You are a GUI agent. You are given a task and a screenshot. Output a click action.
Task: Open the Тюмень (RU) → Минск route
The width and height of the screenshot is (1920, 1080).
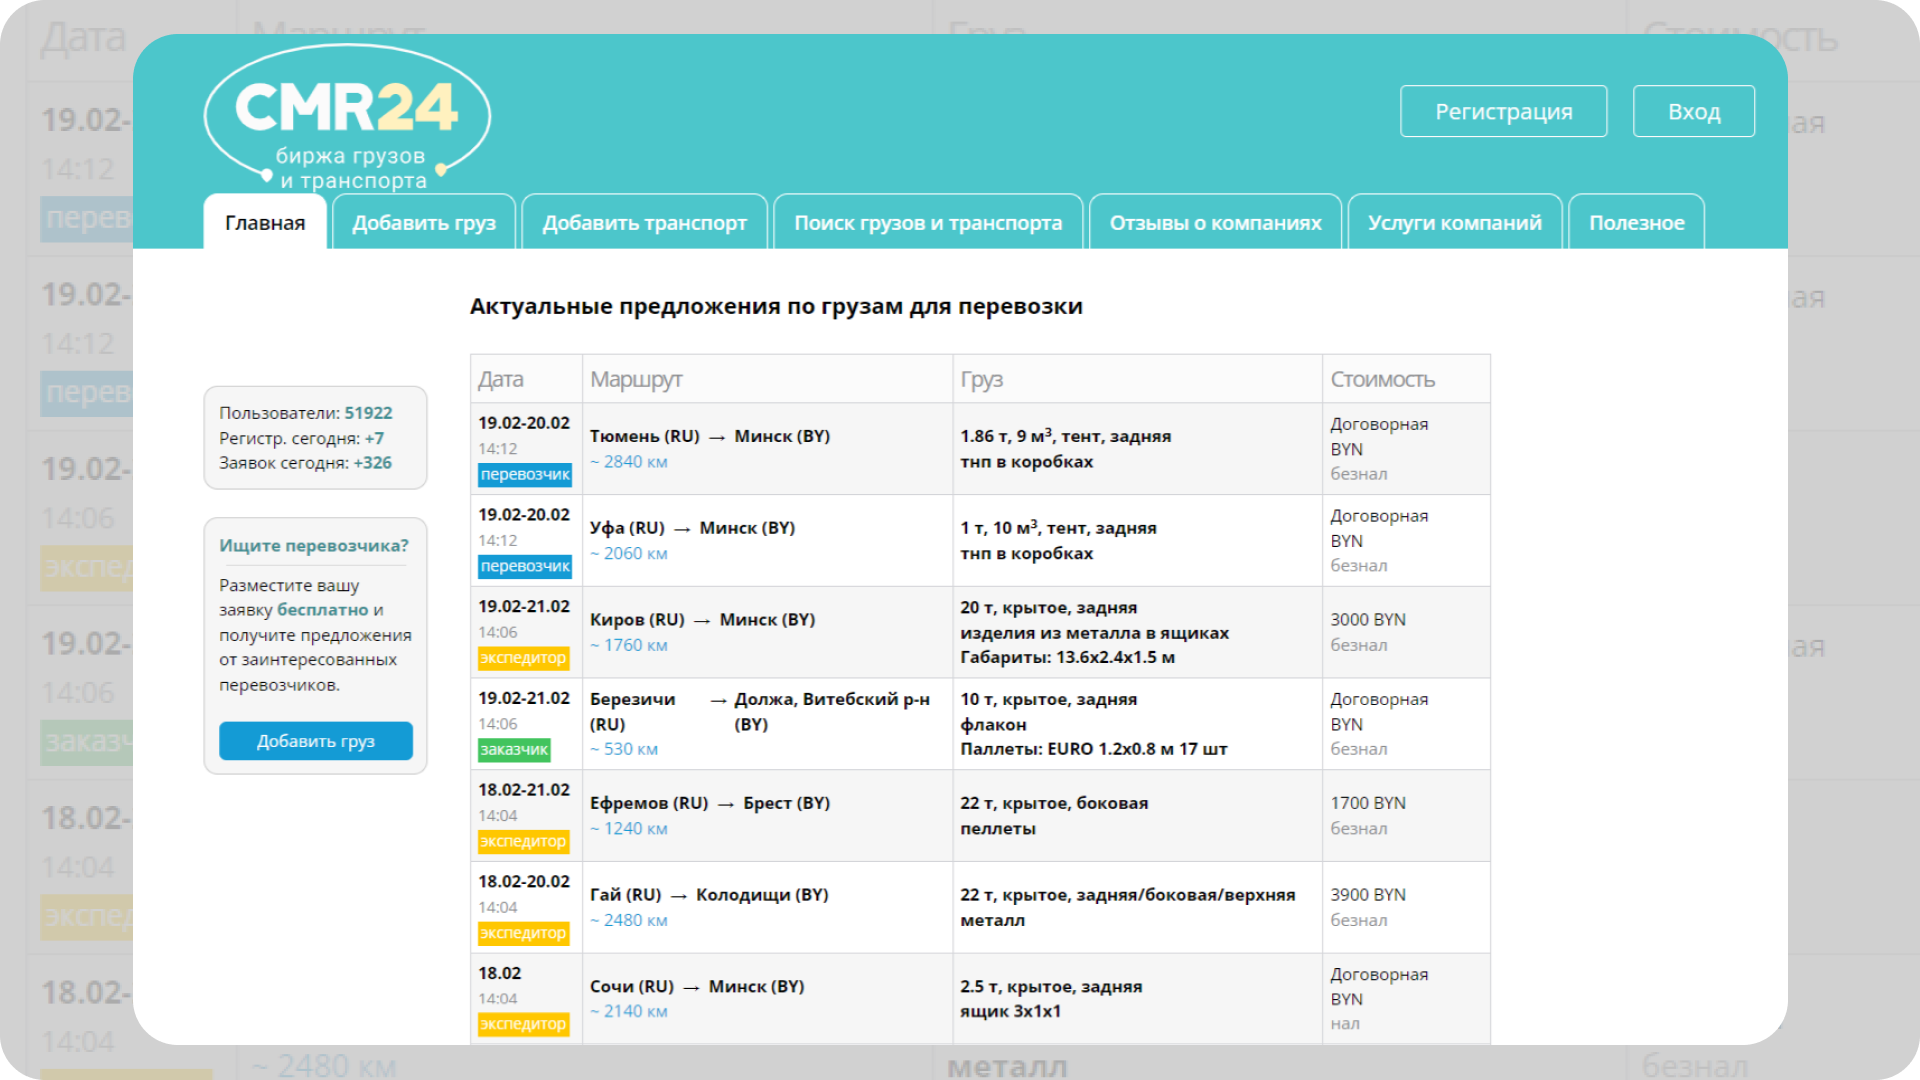pos(709,436)
